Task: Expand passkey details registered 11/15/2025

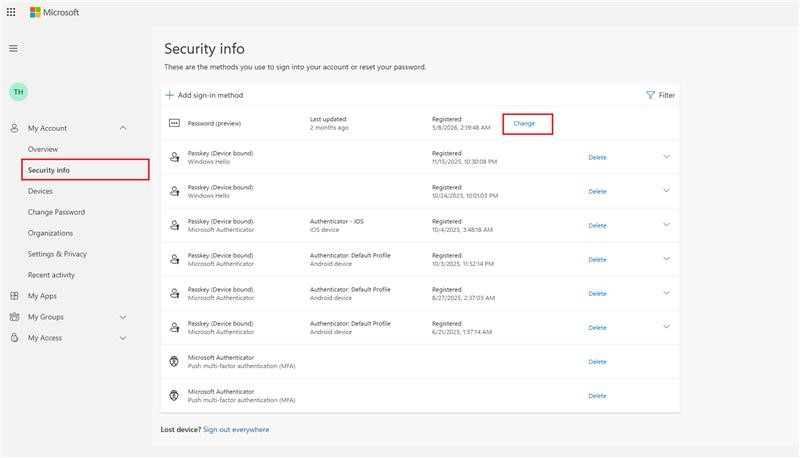Action: (x=666, y=157)
